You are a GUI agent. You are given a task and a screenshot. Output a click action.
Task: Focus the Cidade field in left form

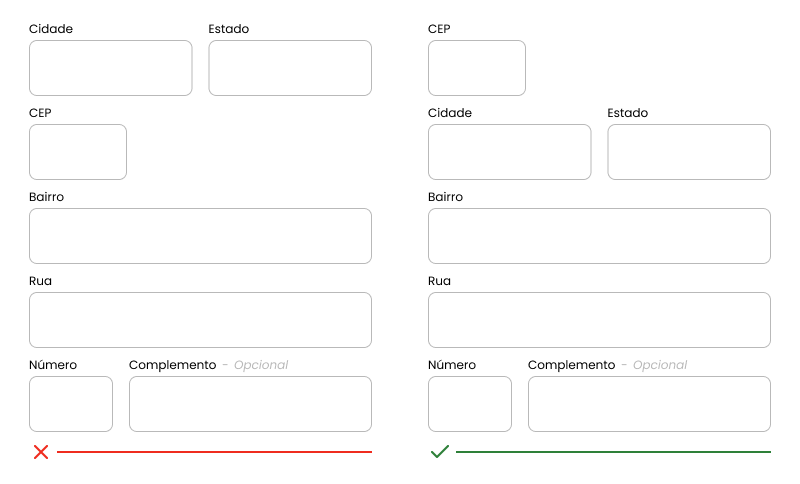coord(111,68)
